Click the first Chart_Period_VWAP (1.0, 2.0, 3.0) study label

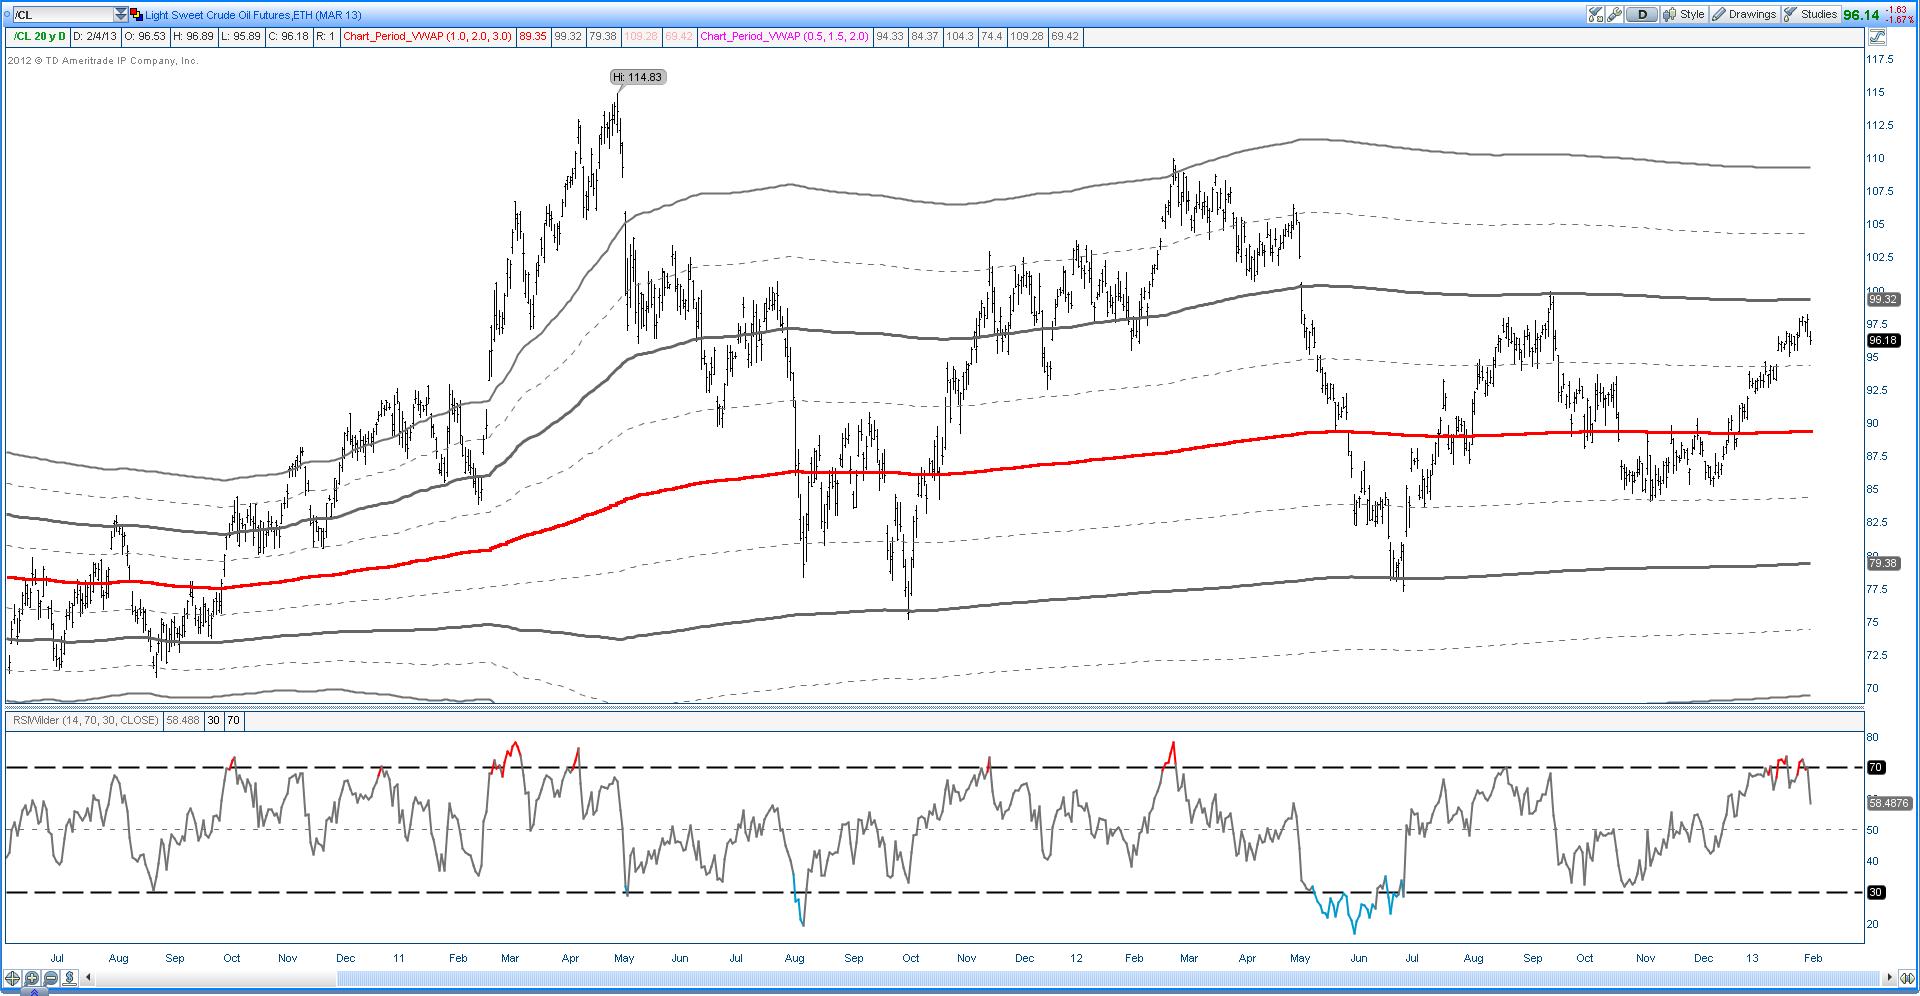pyautogui.click(x=427, y=36)
